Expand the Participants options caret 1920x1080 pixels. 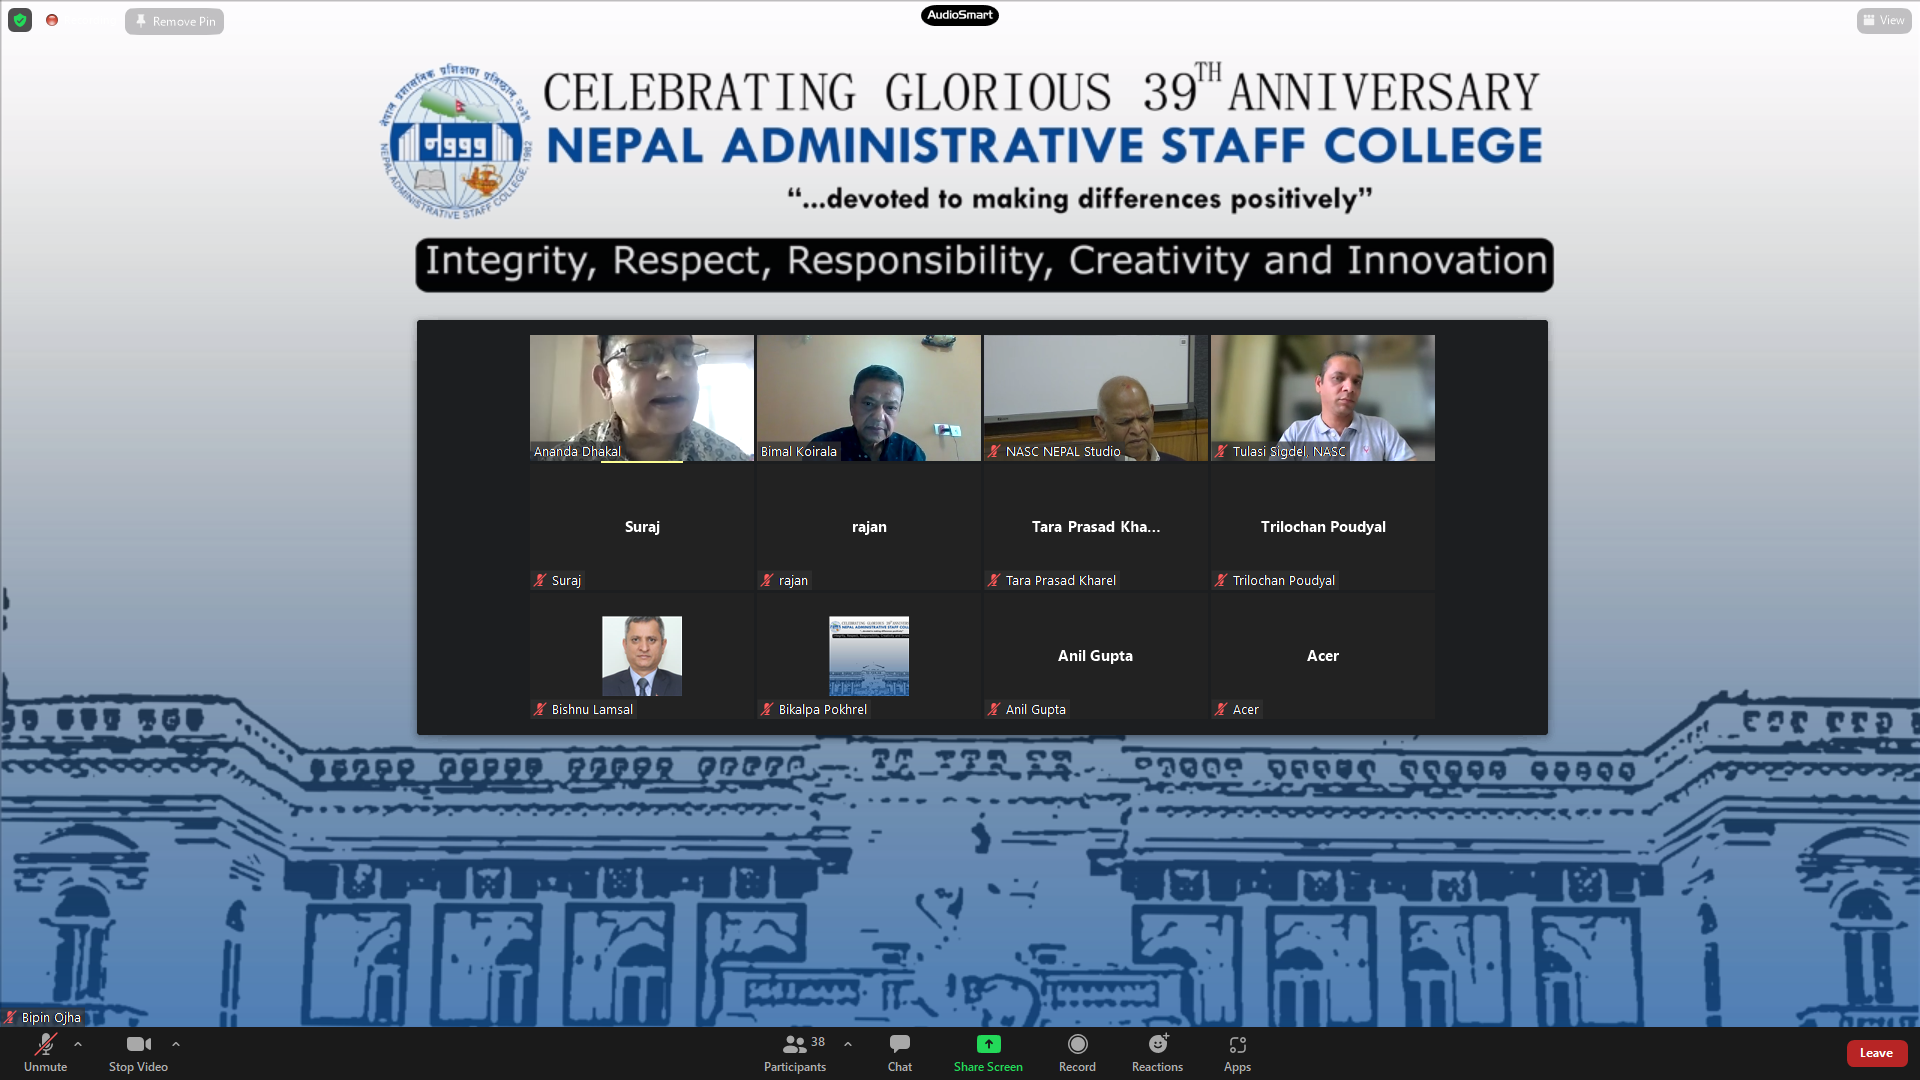pyautogui.click(x=848, y=1044)
